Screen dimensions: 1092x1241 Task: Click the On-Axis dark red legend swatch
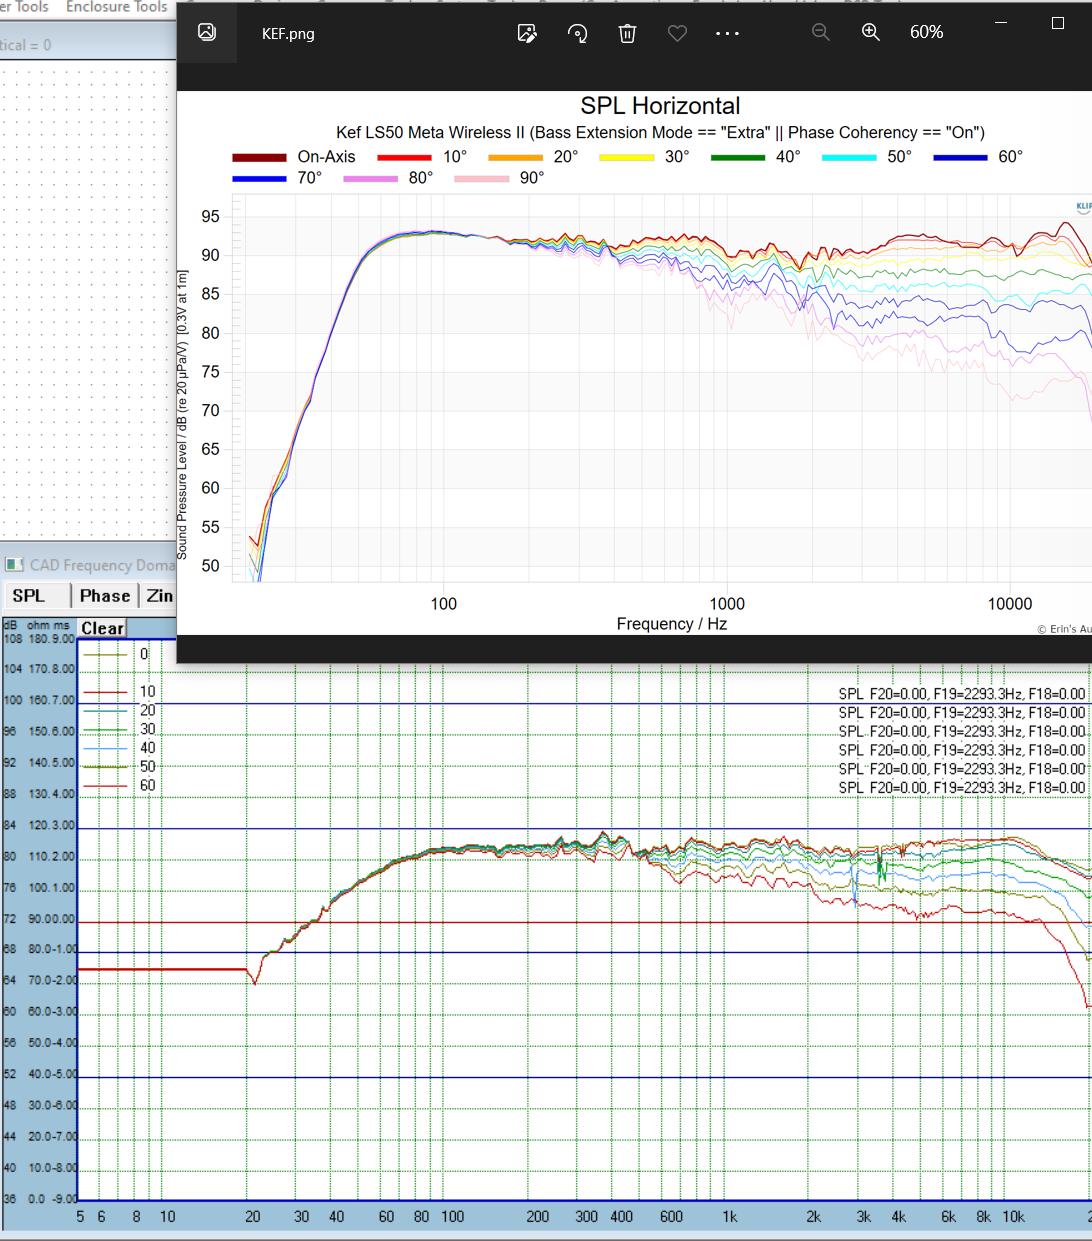259,157
